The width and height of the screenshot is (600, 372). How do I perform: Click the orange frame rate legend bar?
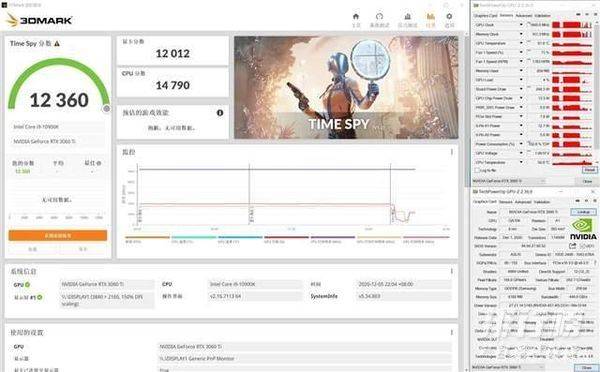[x=147, y=237]
